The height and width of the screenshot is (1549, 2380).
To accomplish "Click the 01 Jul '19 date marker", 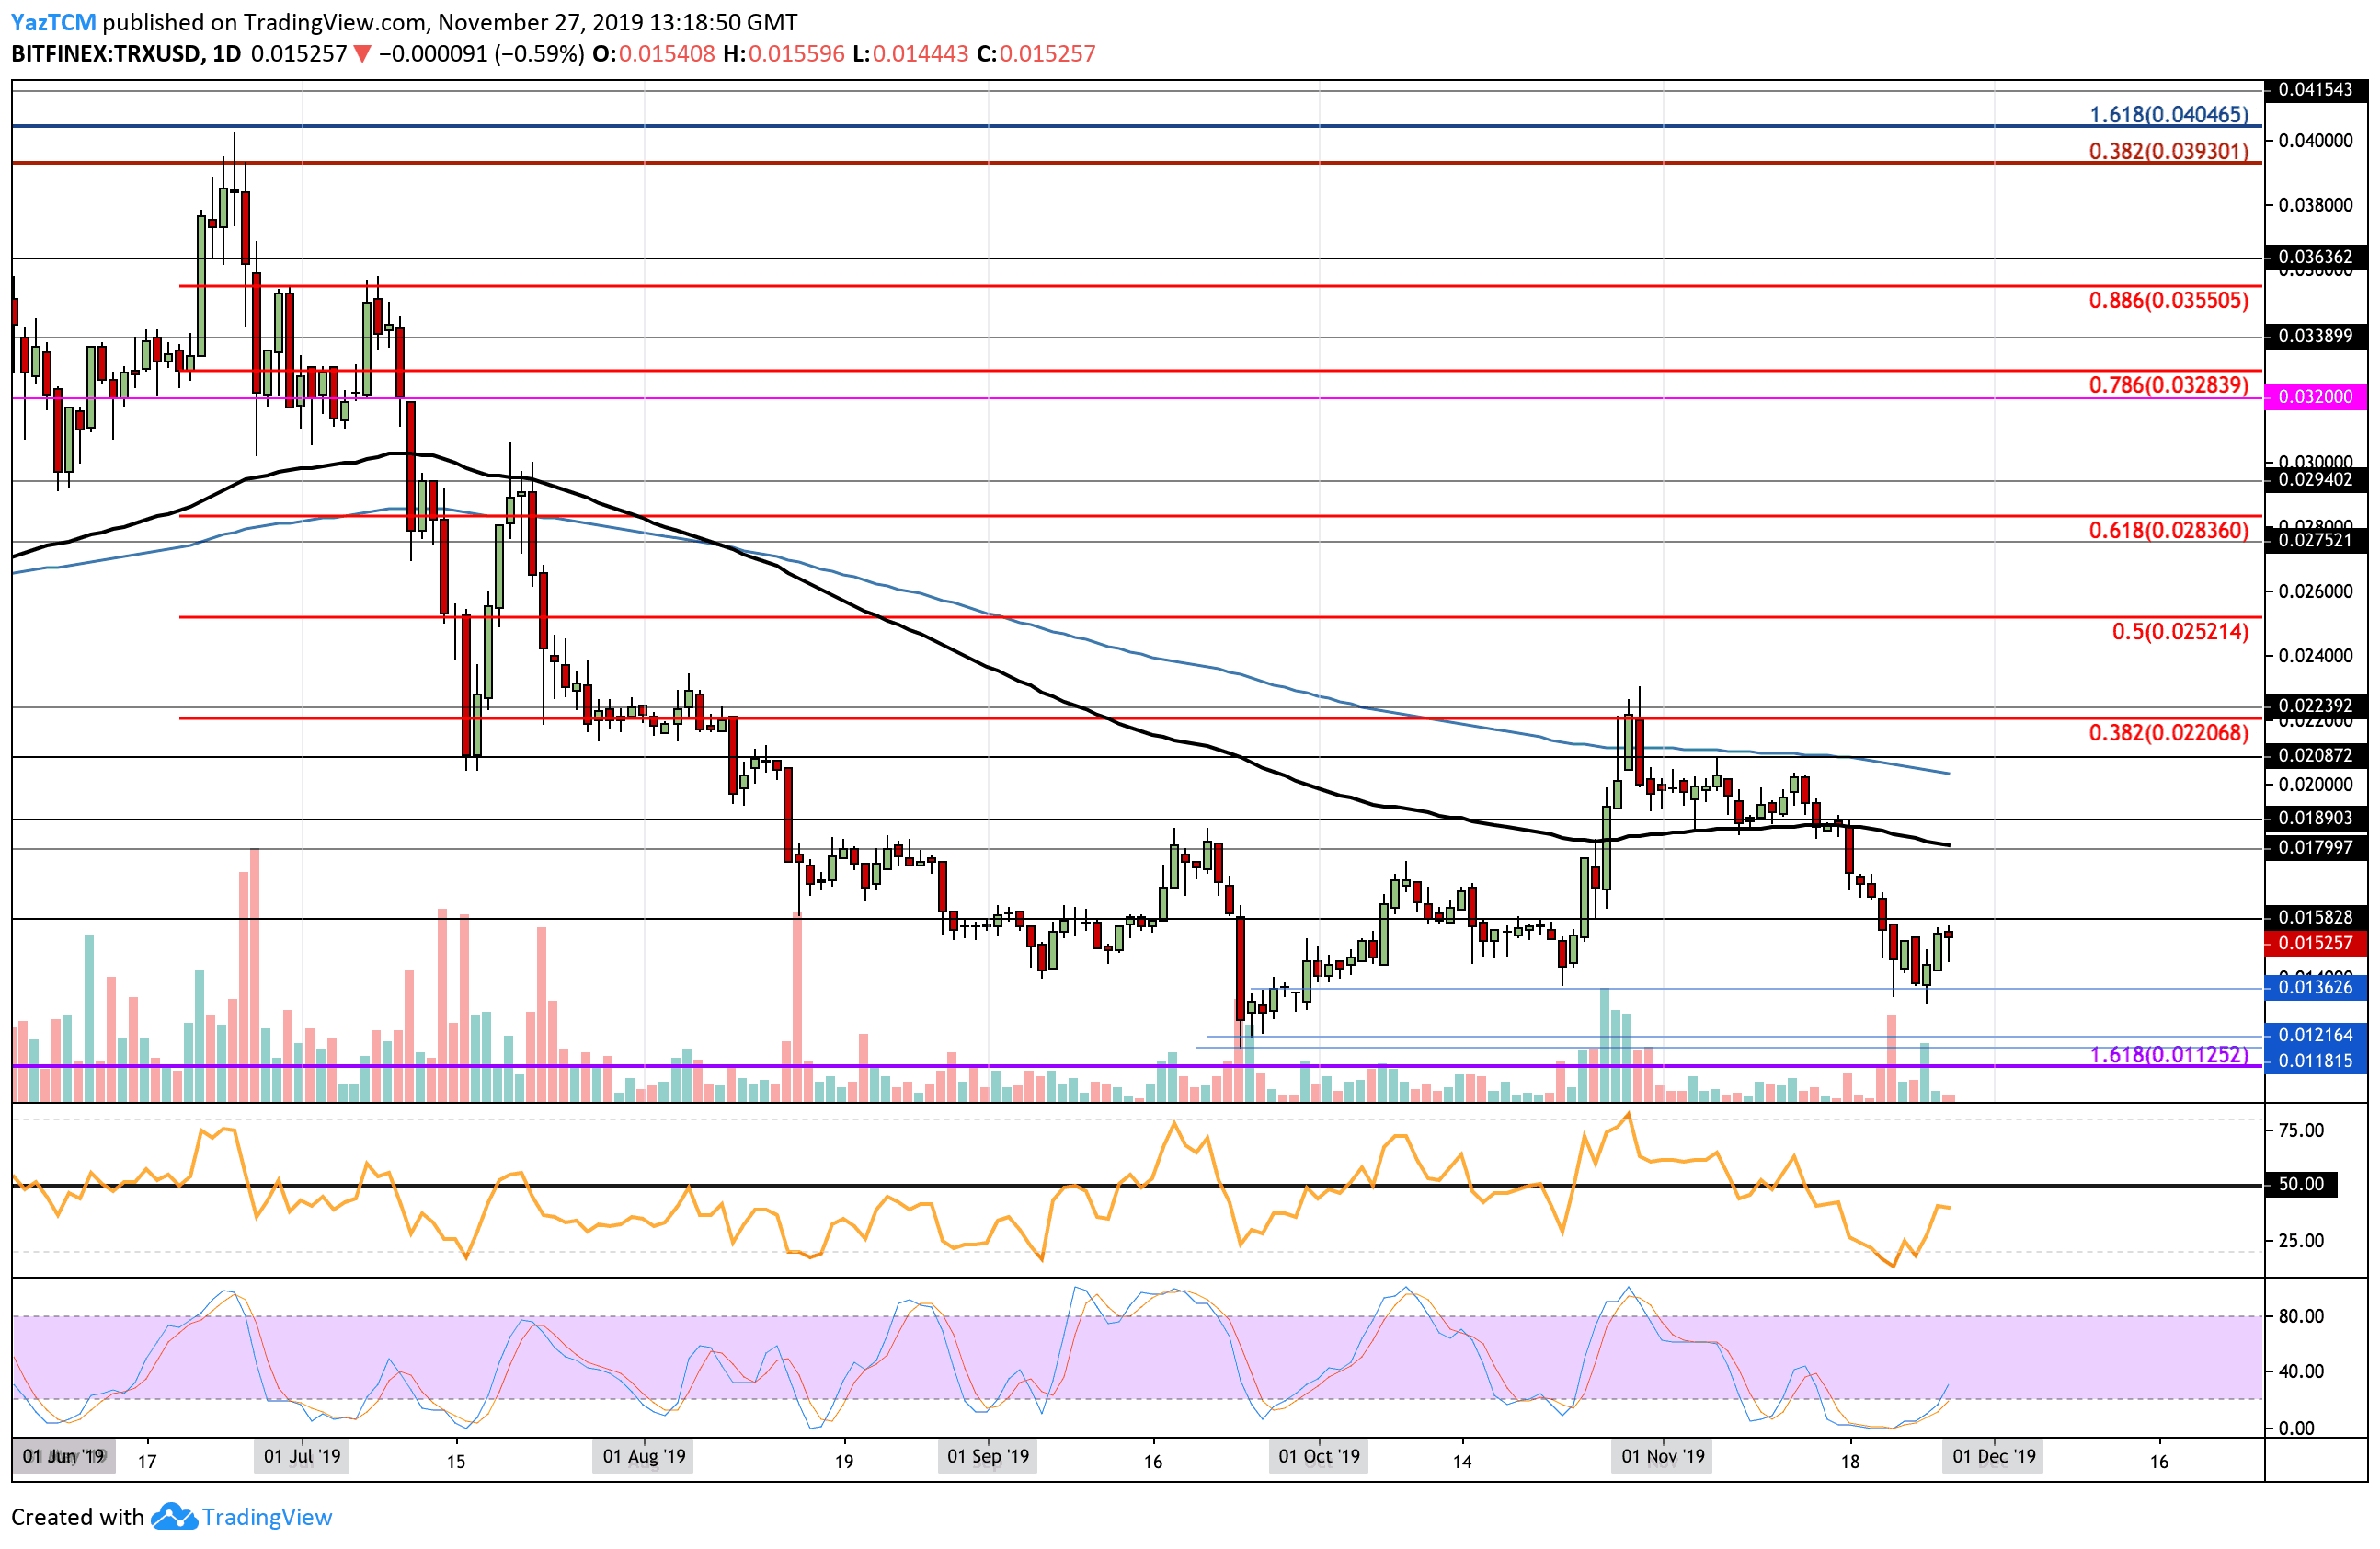I will [x=302, y=1456].
